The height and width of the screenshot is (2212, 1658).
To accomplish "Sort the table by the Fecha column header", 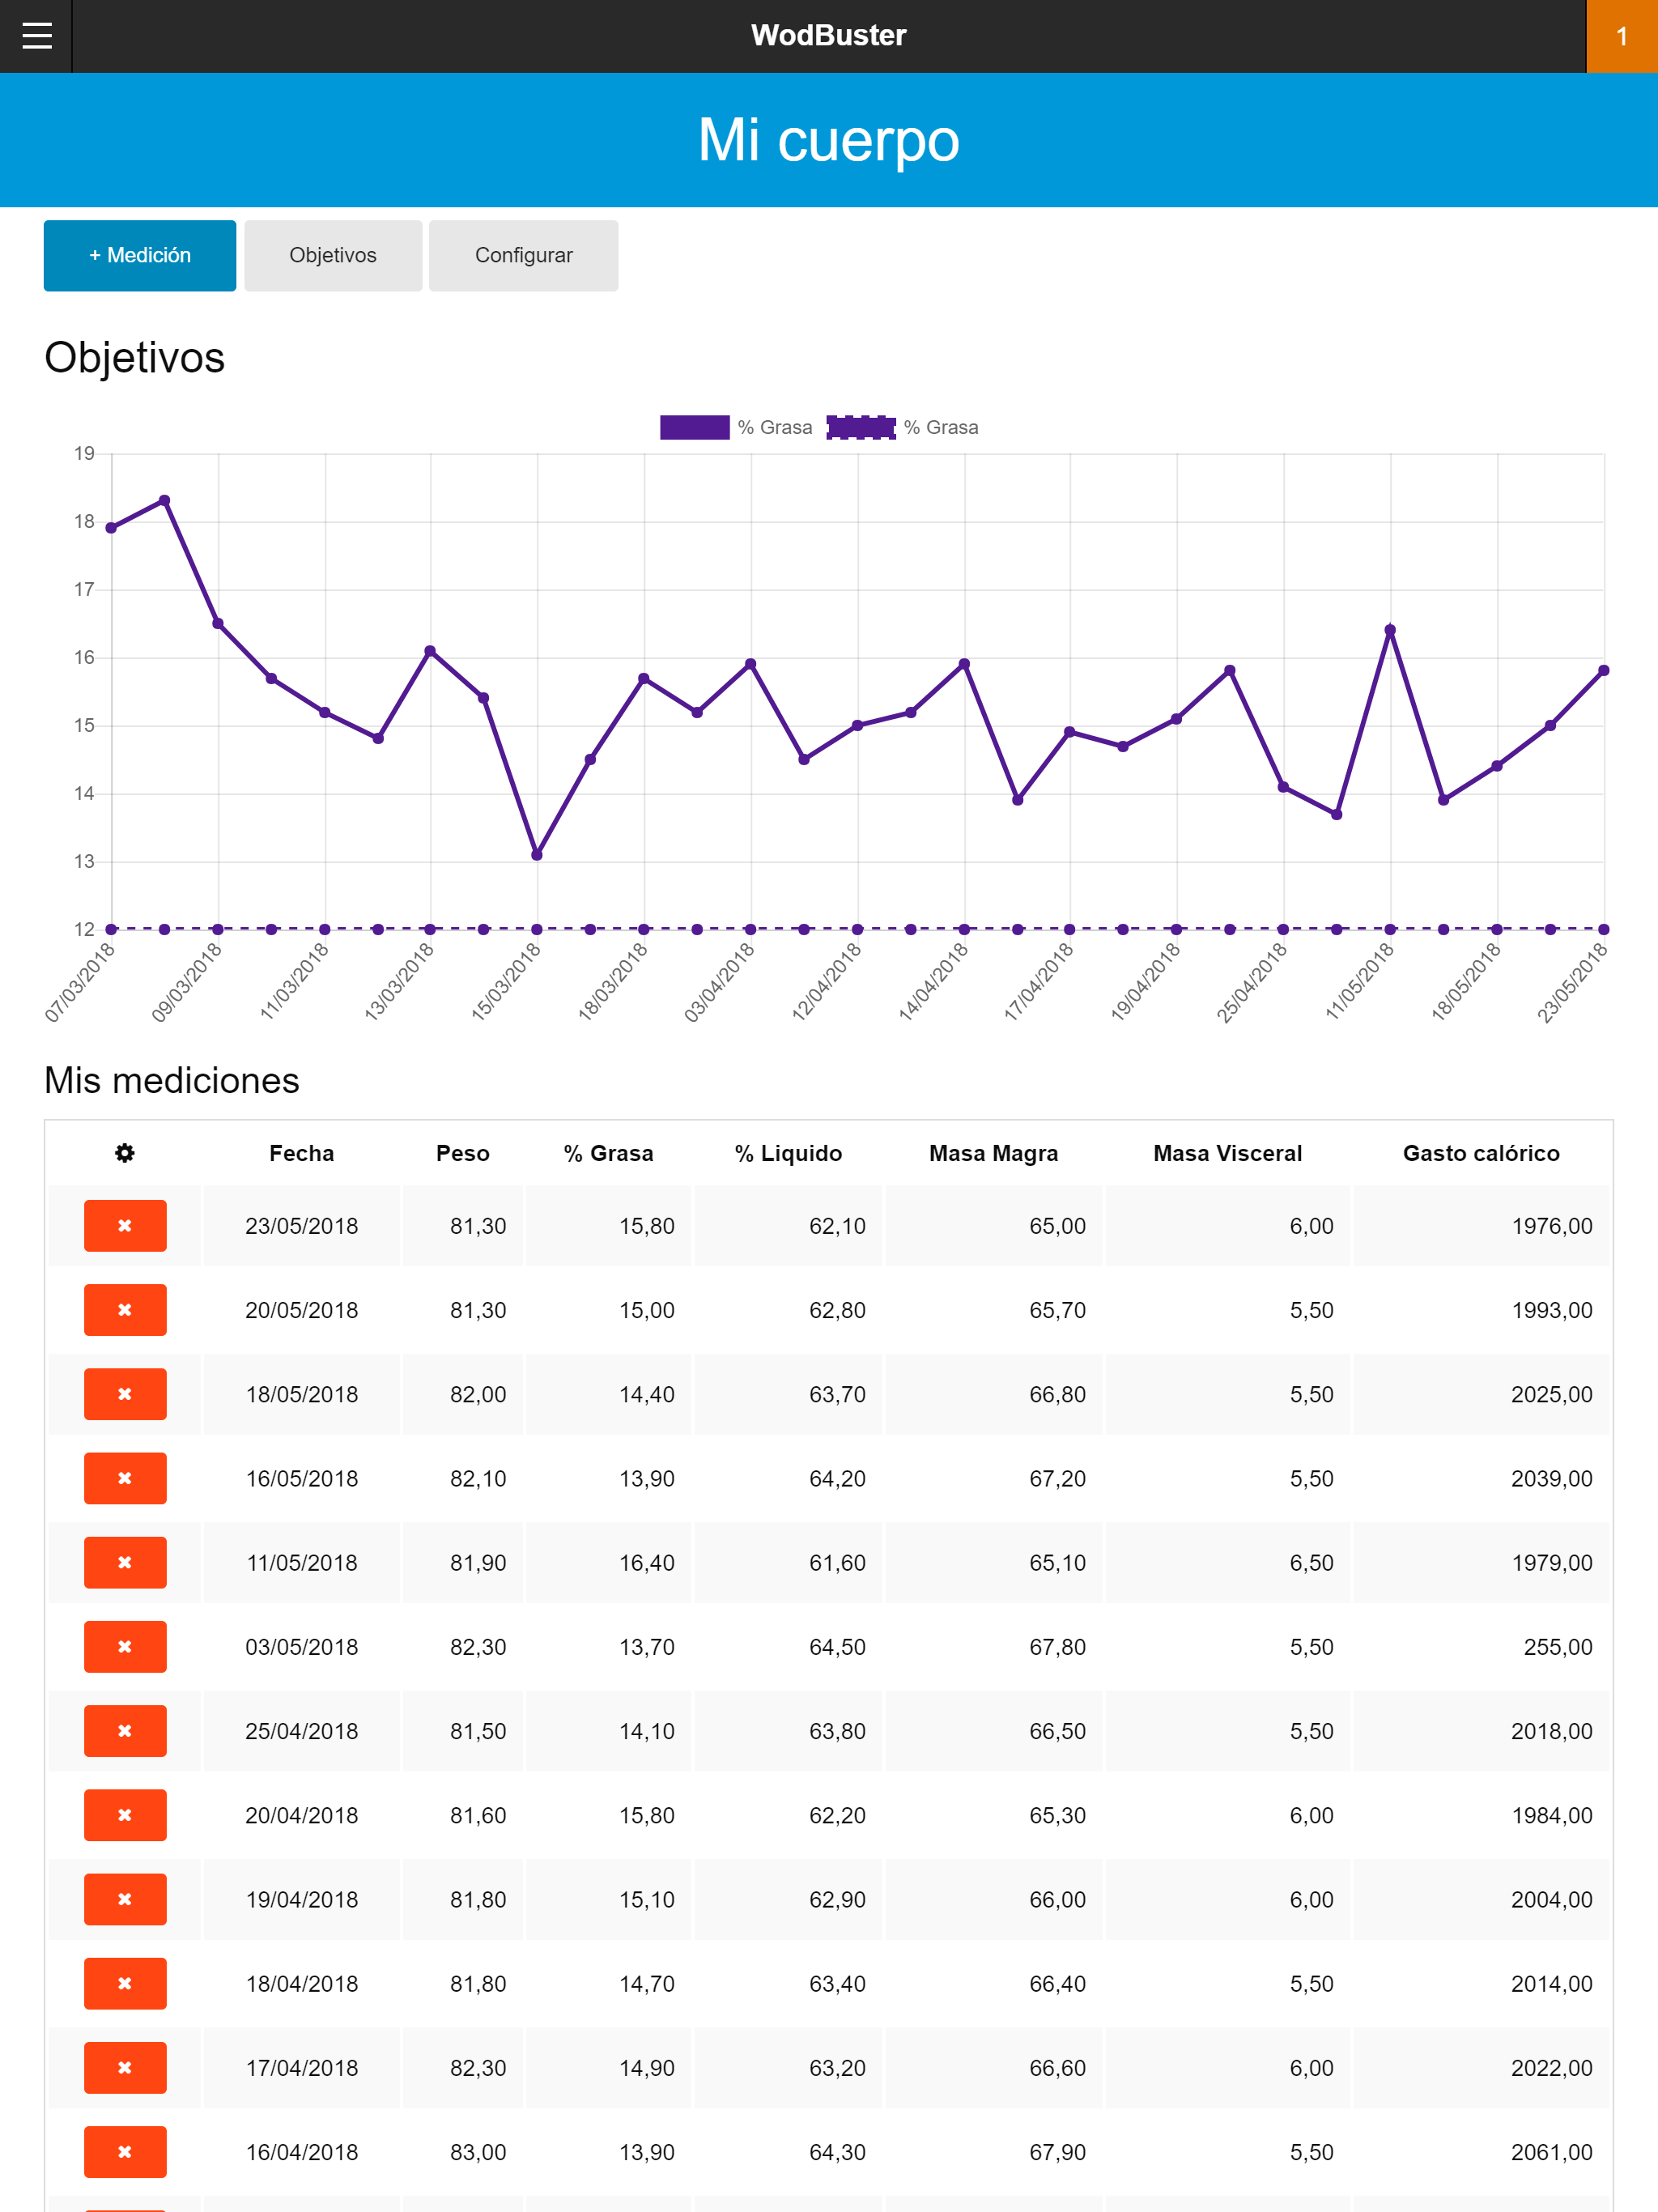I will [x=301, y=1152].
